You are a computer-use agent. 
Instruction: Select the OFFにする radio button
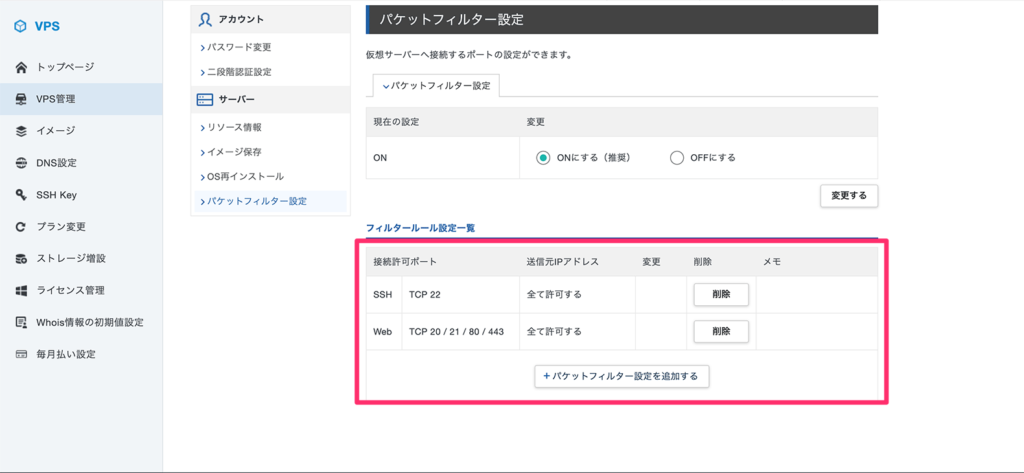677,157
